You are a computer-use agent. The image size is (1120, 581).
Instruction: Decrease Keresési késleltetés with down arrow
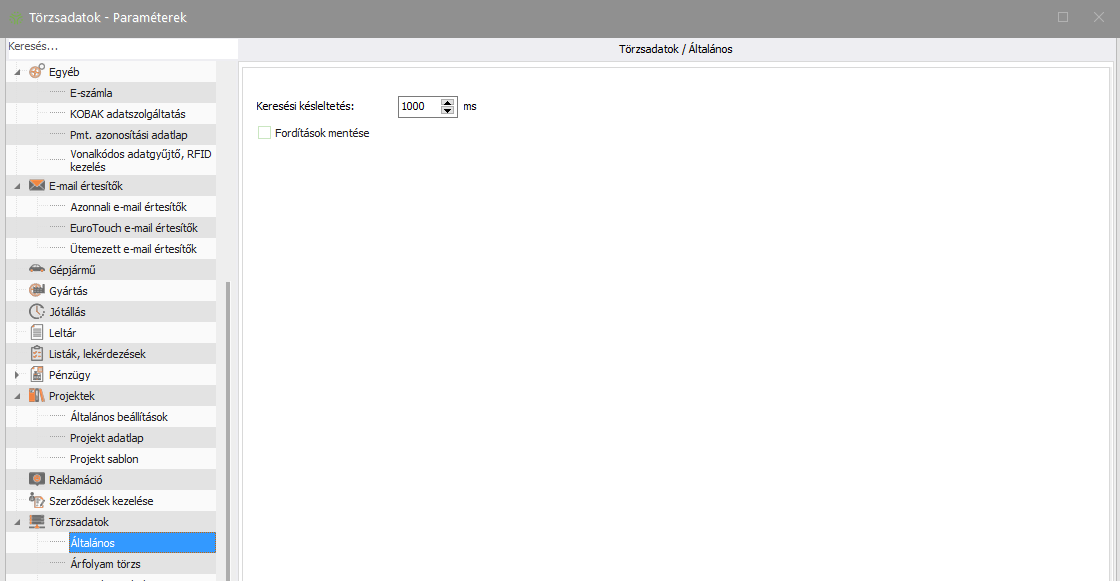[448, 111]
